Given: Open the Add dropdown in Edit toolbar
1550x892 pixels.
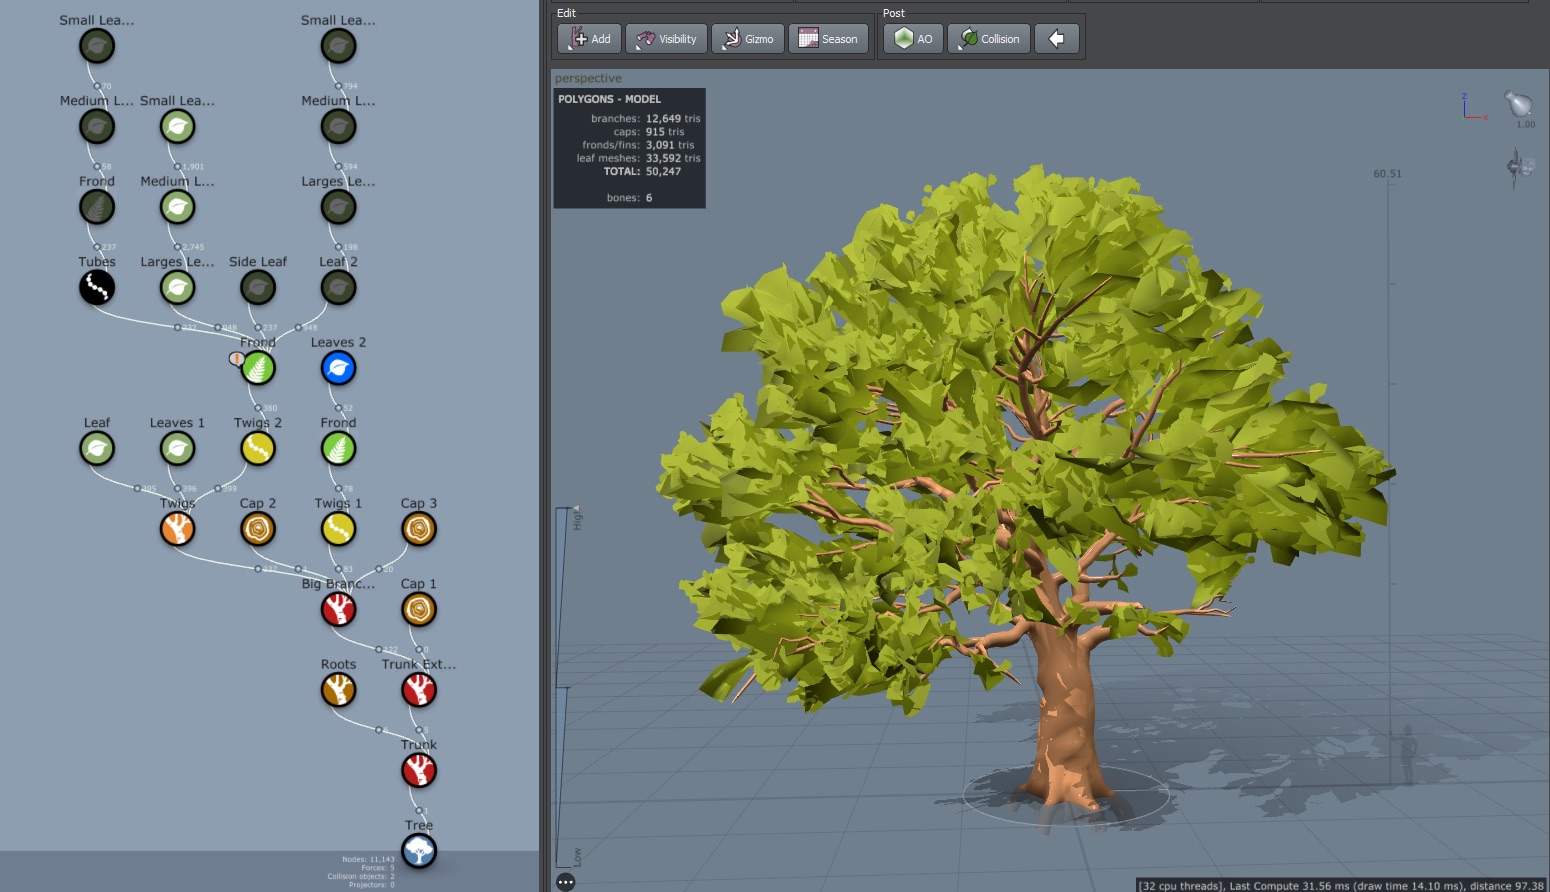Looking at the screenshot, I should coord(589,39).
